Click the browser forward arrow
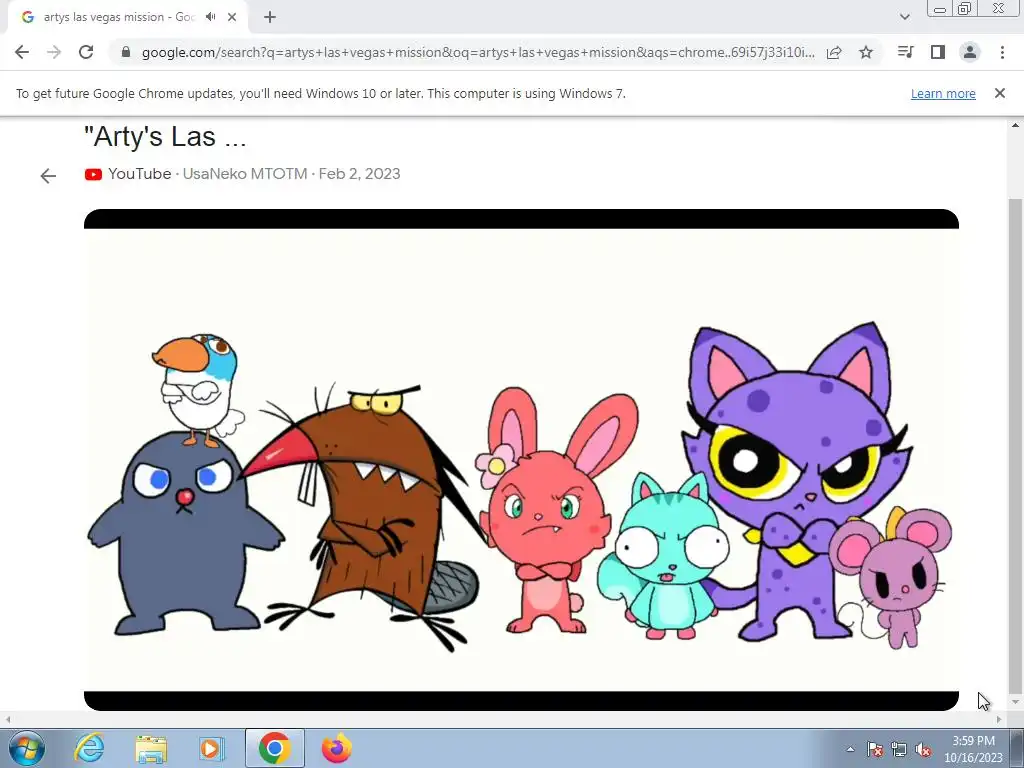 [54, 52]
